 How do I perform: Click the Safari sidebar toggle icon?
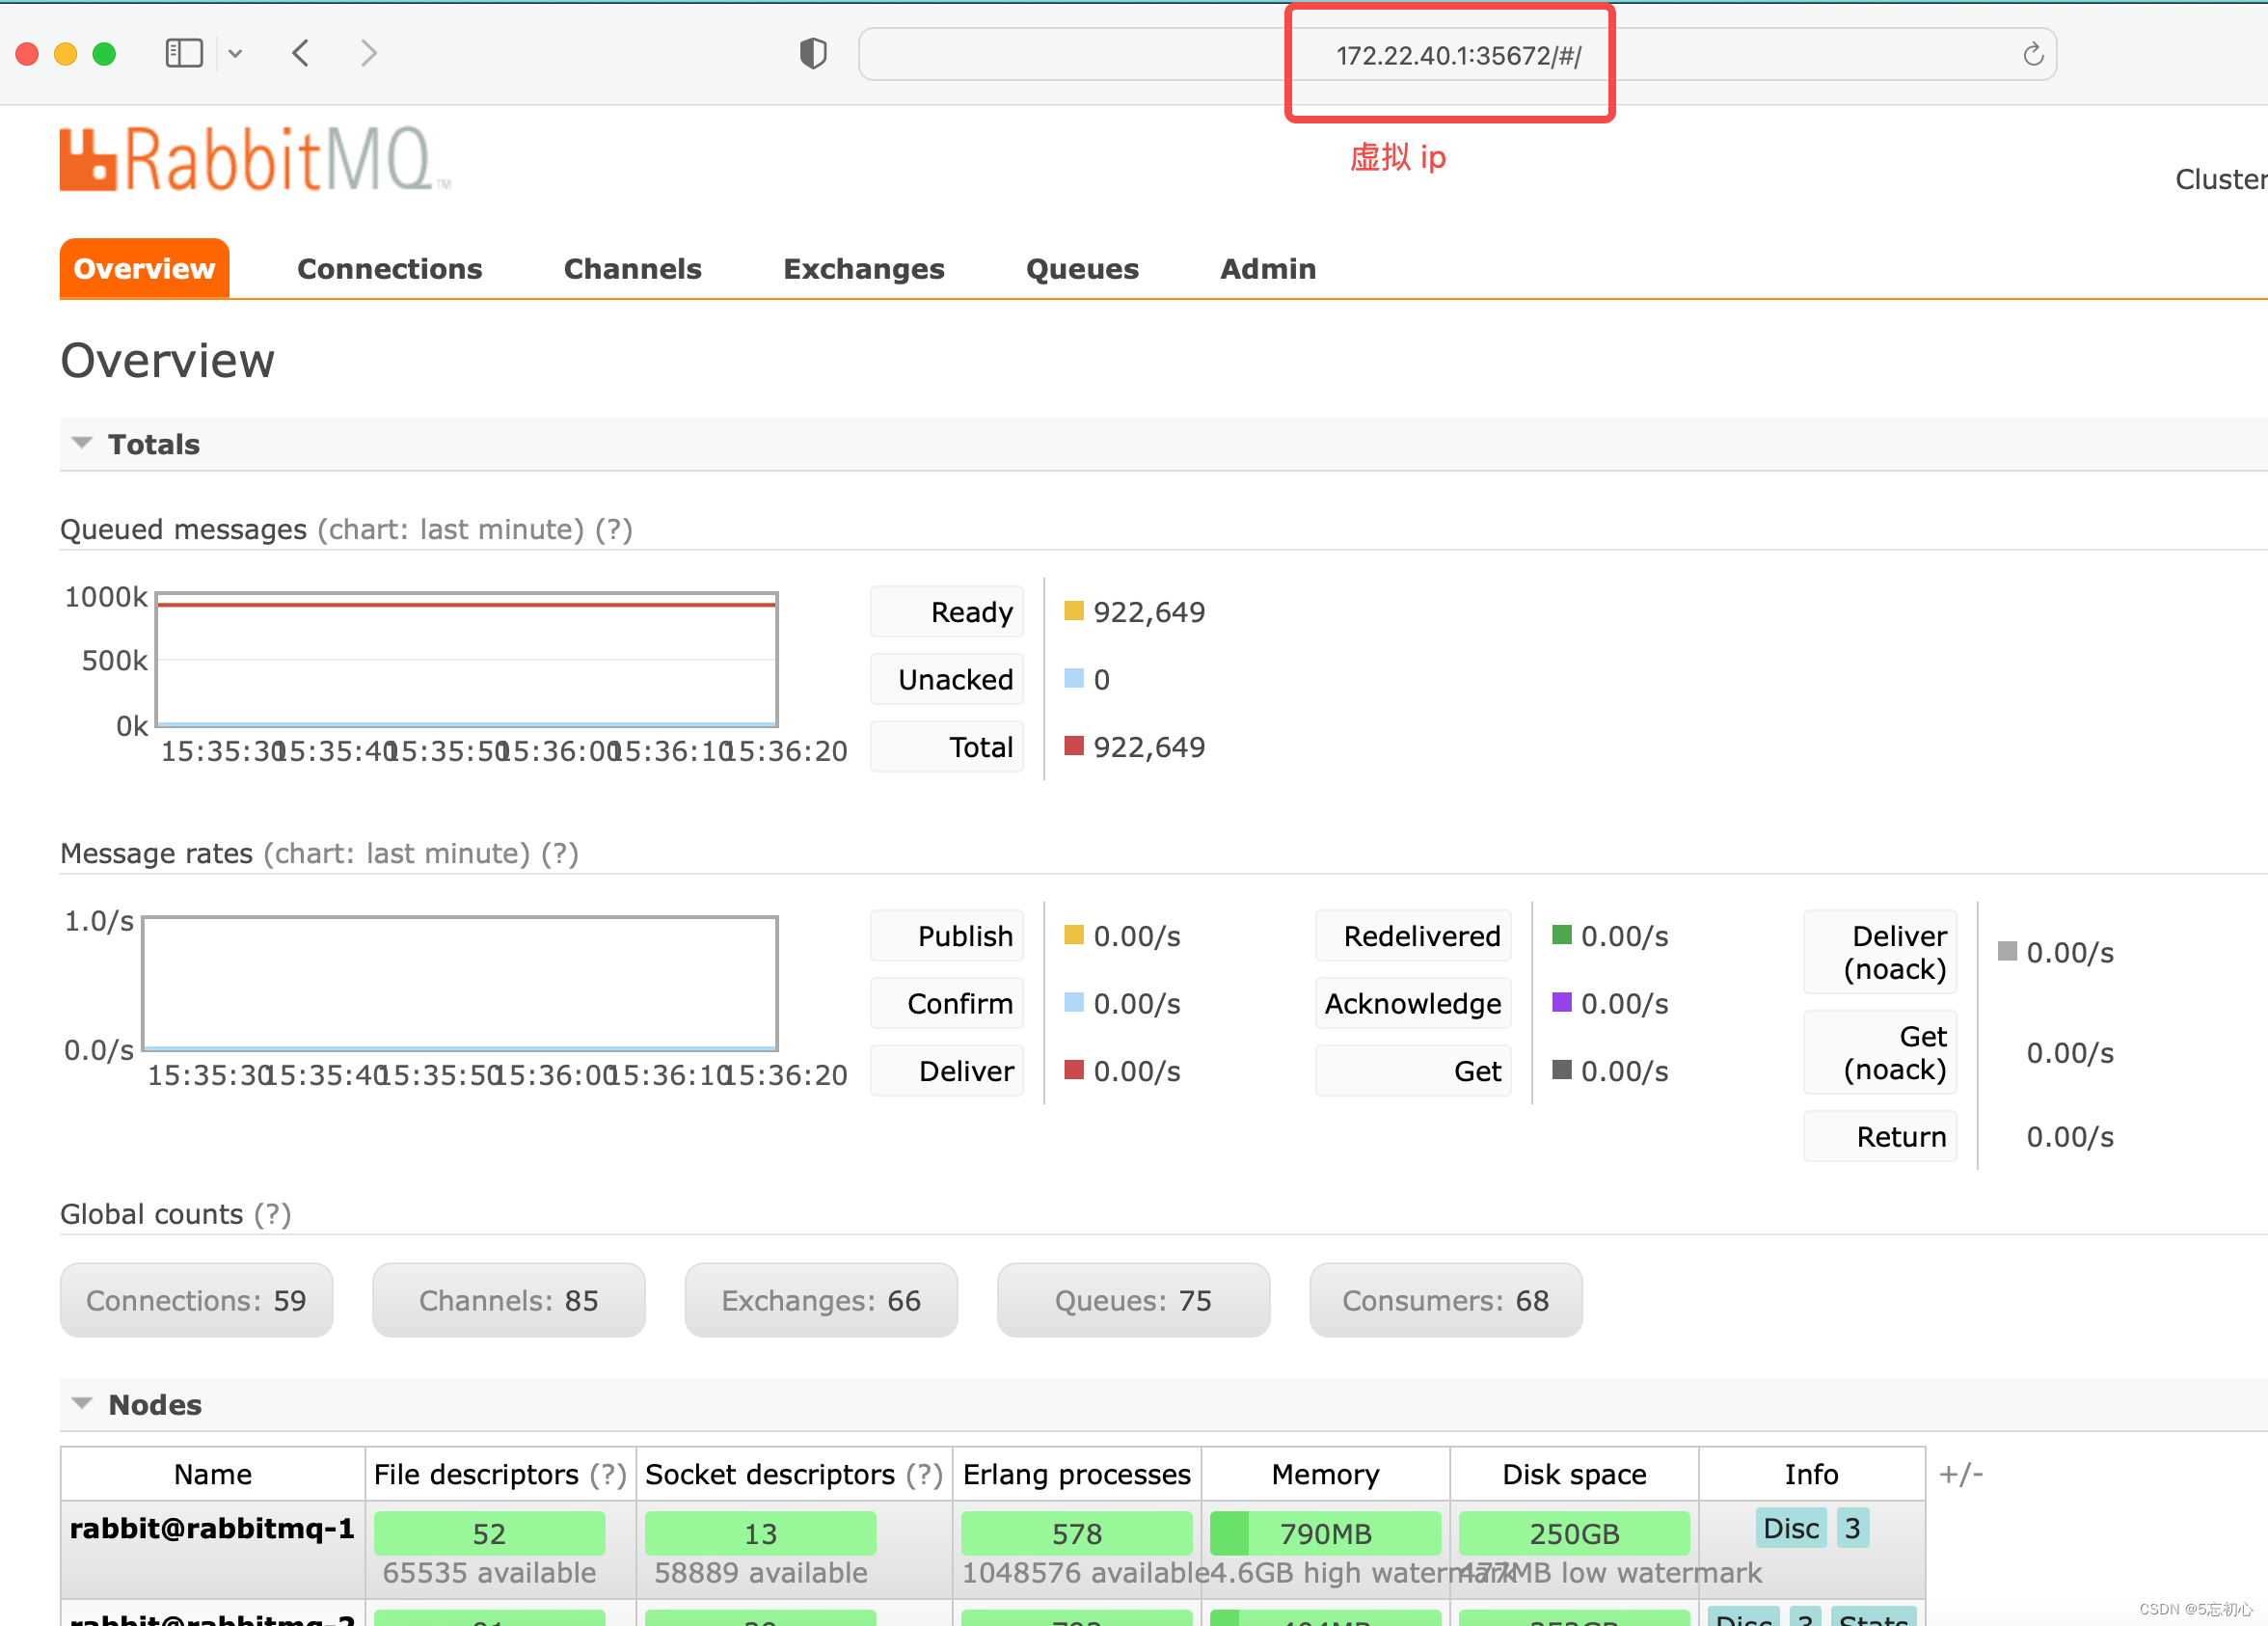pyautogui.click(x=184, y=53)
